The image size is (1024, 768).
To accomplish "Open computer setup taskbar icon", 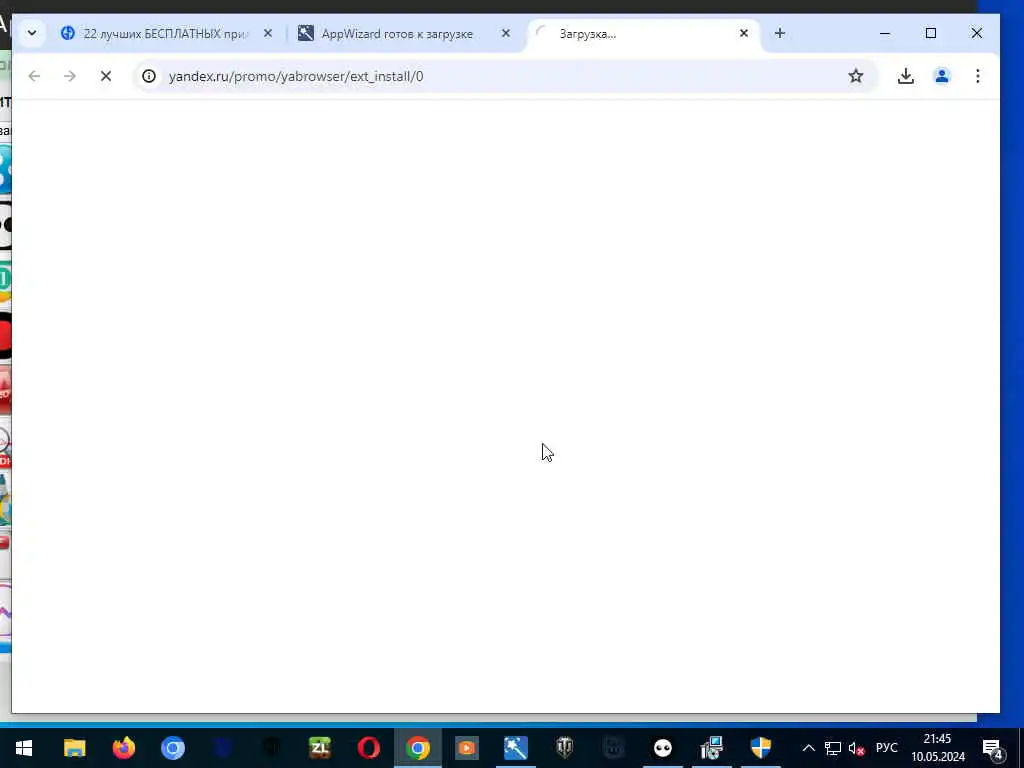I will [711, 748].
